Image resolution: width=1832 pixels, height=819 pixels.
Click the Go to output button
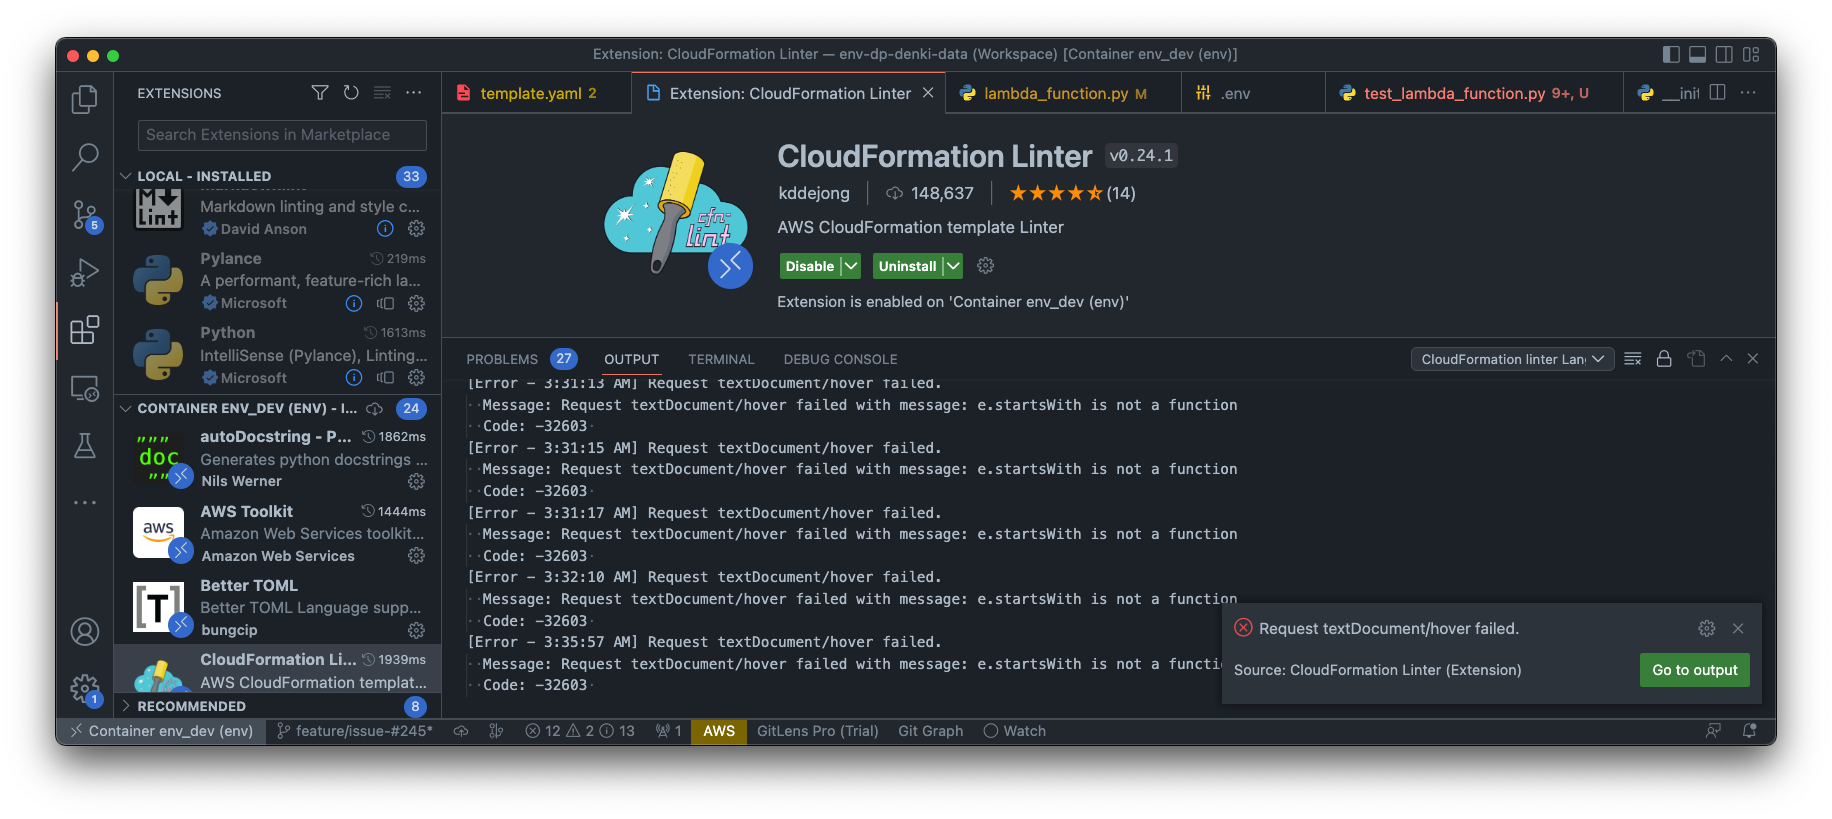[1694, 670]
